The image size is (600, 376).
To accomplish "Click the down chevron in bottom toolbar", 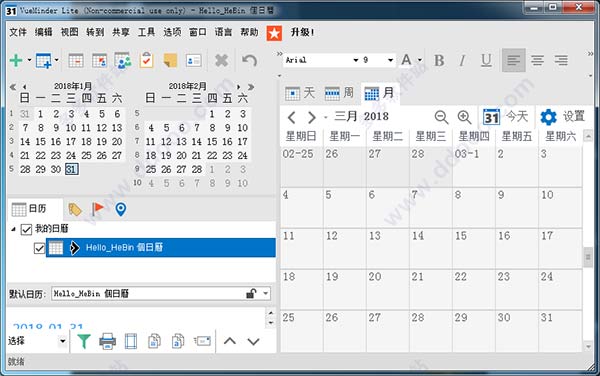I will pyautogui.click(x=253, y=341).
